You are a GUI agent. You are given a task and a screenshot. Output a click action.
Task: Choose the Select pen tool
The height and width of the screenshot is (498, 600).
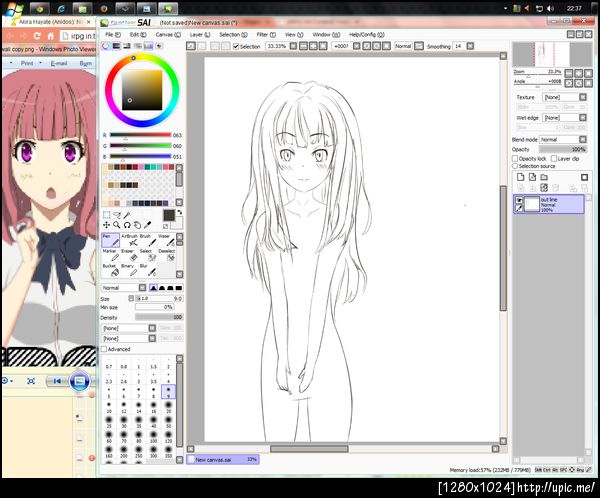pos(148,255)
